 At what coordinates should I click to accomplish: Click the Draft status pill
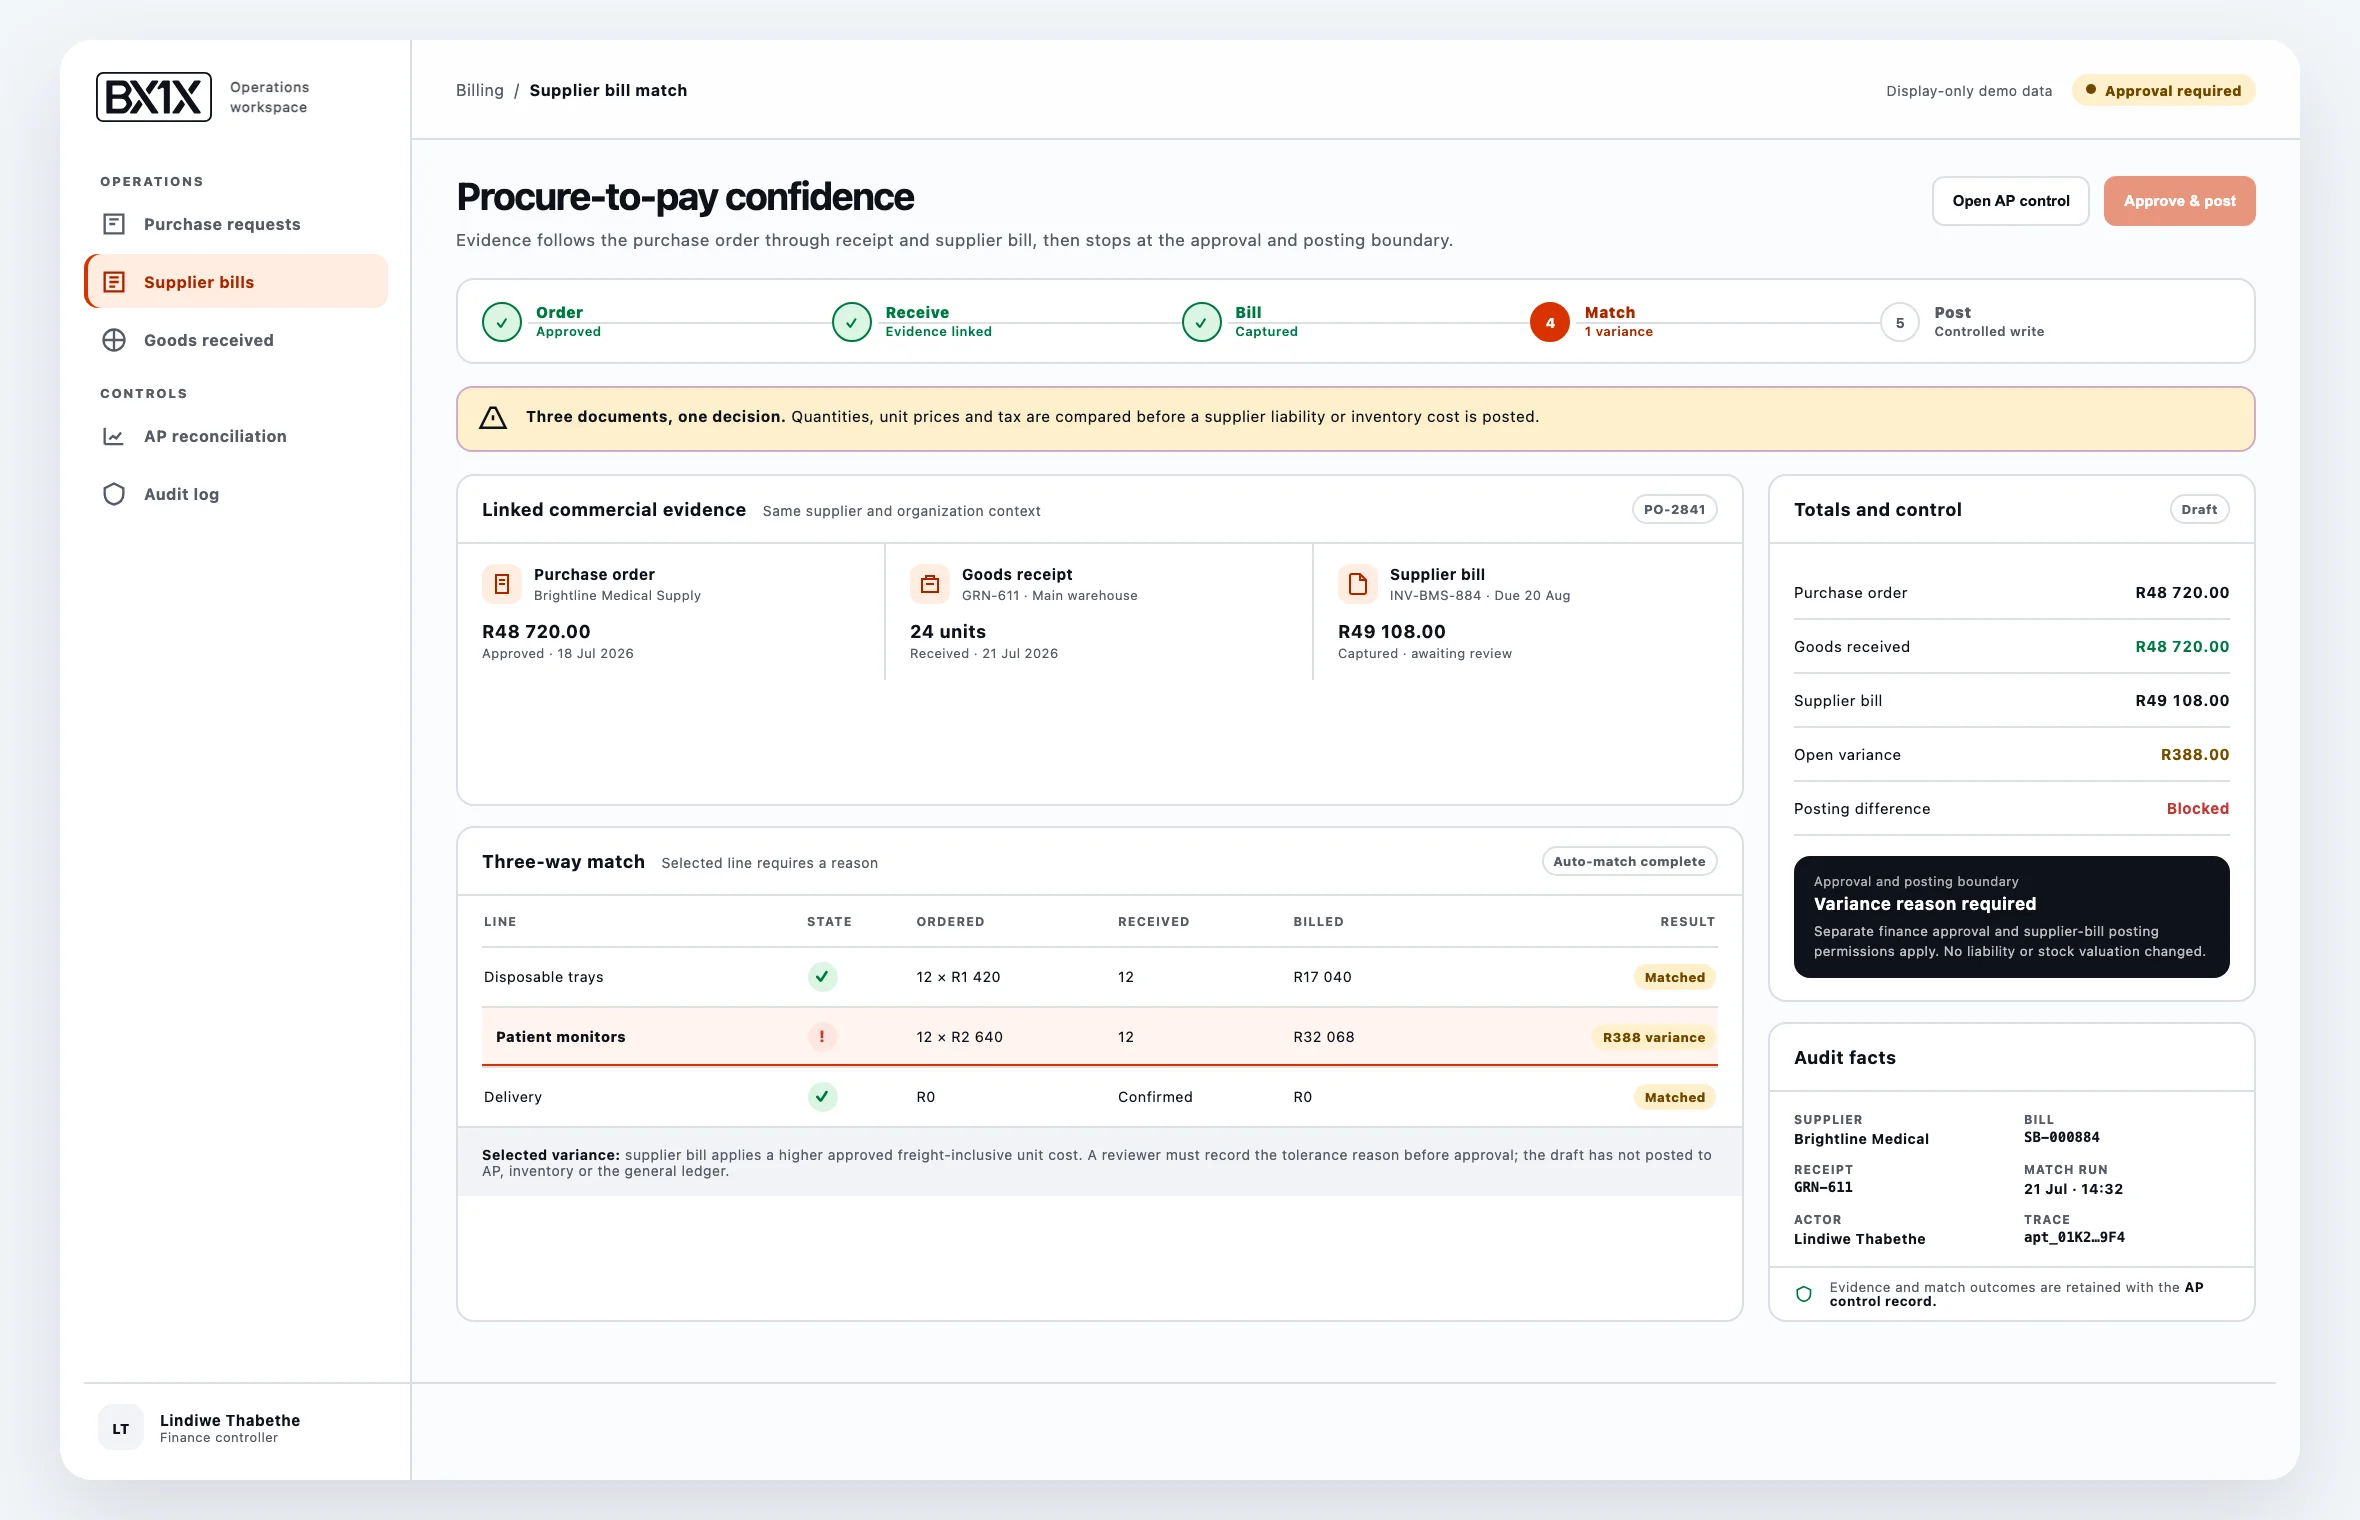coord(2199,509)
